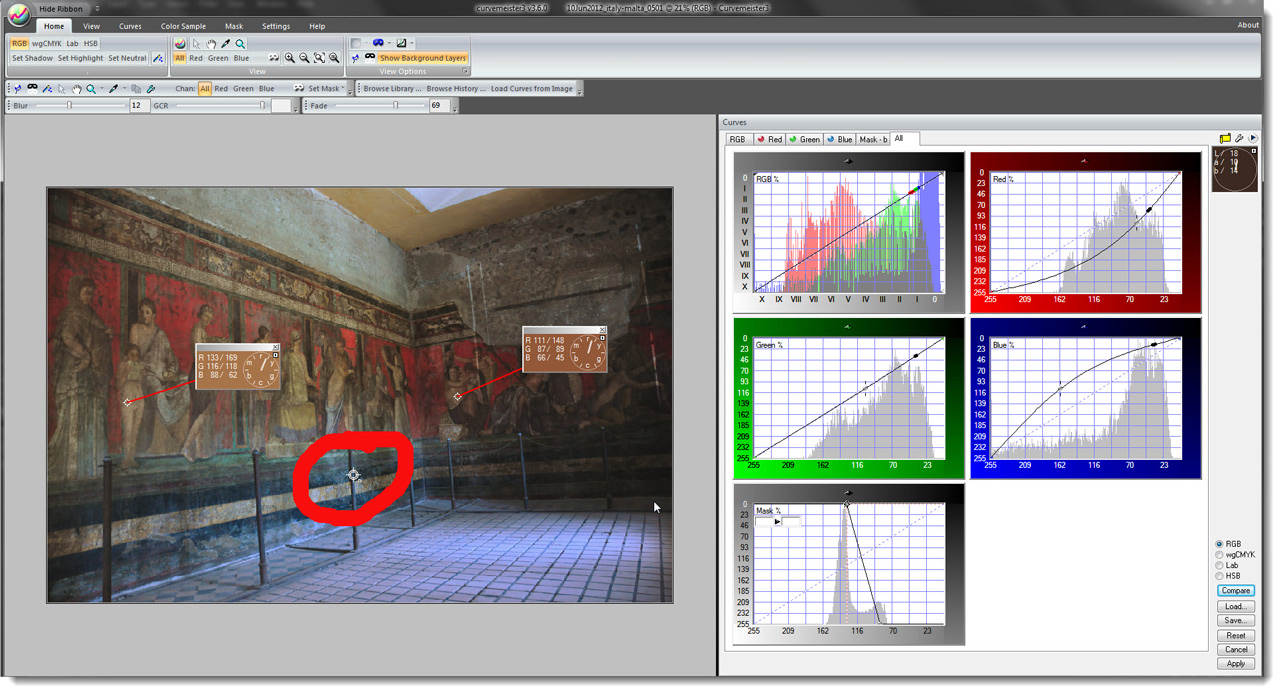Open the Home ribbon tab
The height and width of the screenshot is (693, 1280).
tap(54, 26)
